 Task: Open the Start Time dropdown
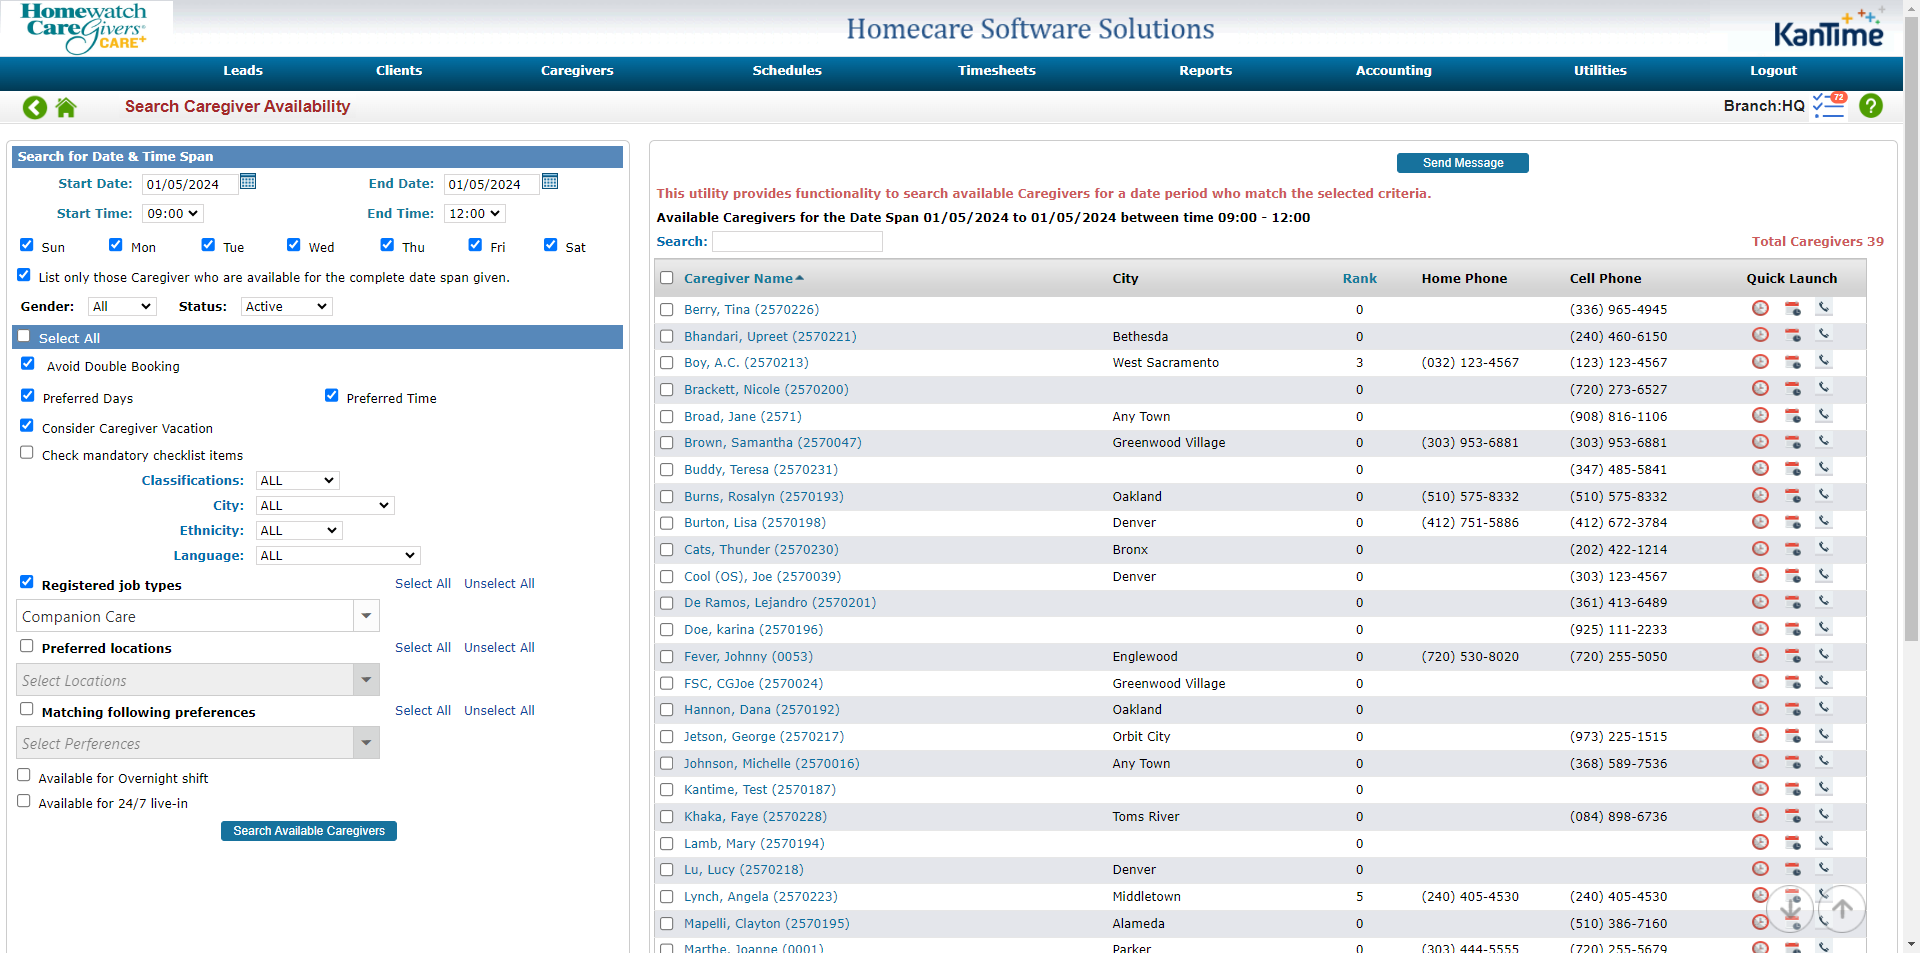tap(173, 214)
